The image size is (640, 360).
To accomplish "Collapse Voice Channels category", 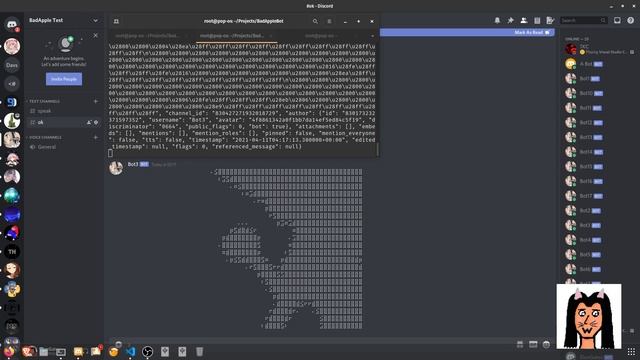I will click(x=44, y=137).
